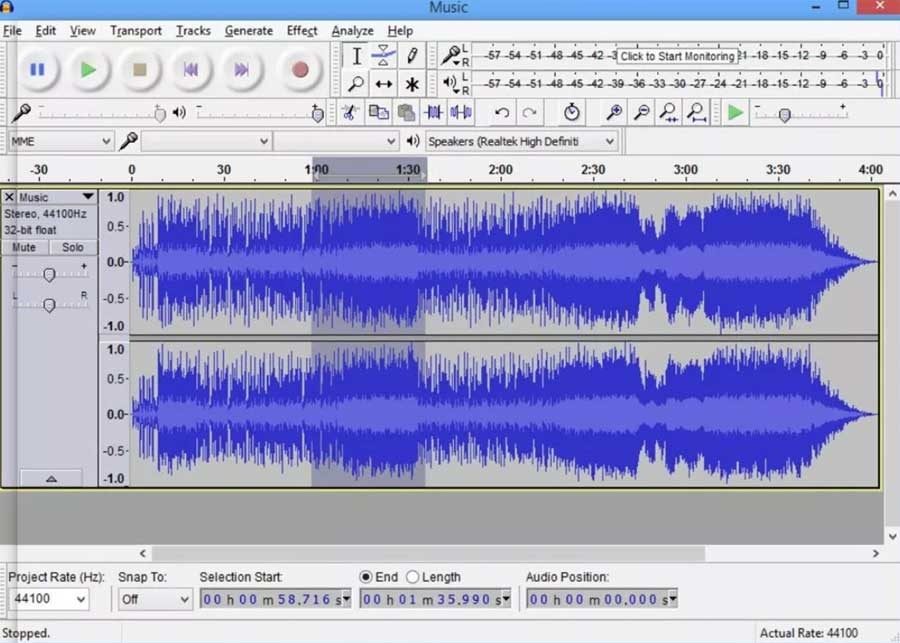Viewport: 900px width, 643px height.
Task: Zoom In on the waveform
Action: (614, 112)
